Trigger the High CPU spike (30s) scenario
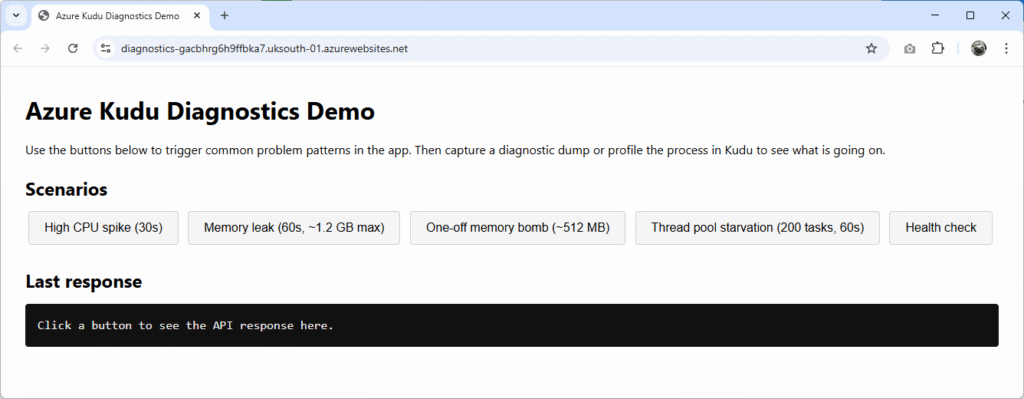Image resolution: width=1024 pixels, height=399 pixels. coord(103,228)
